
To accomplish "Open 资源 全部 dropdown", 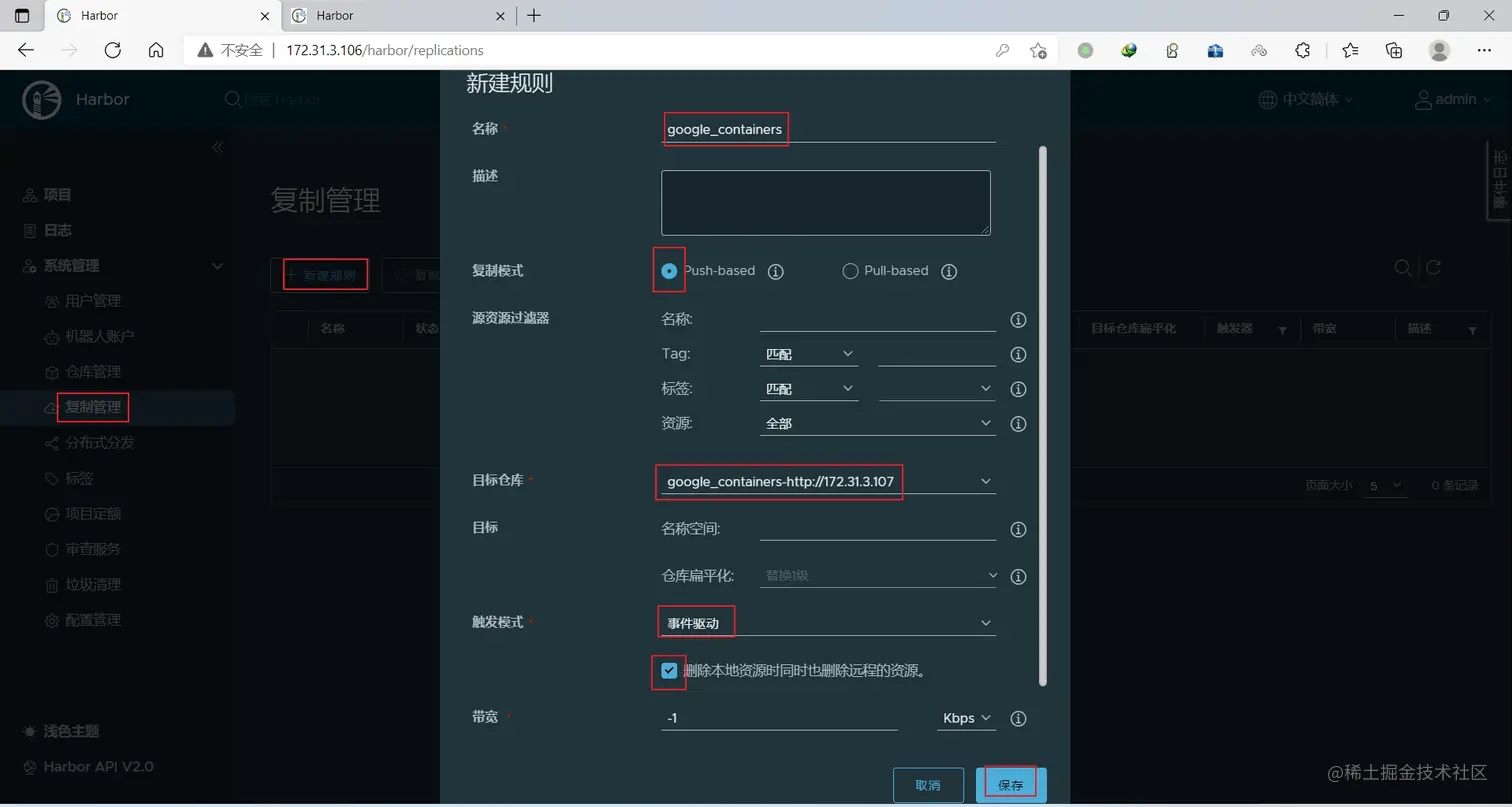I will [878, 424].
